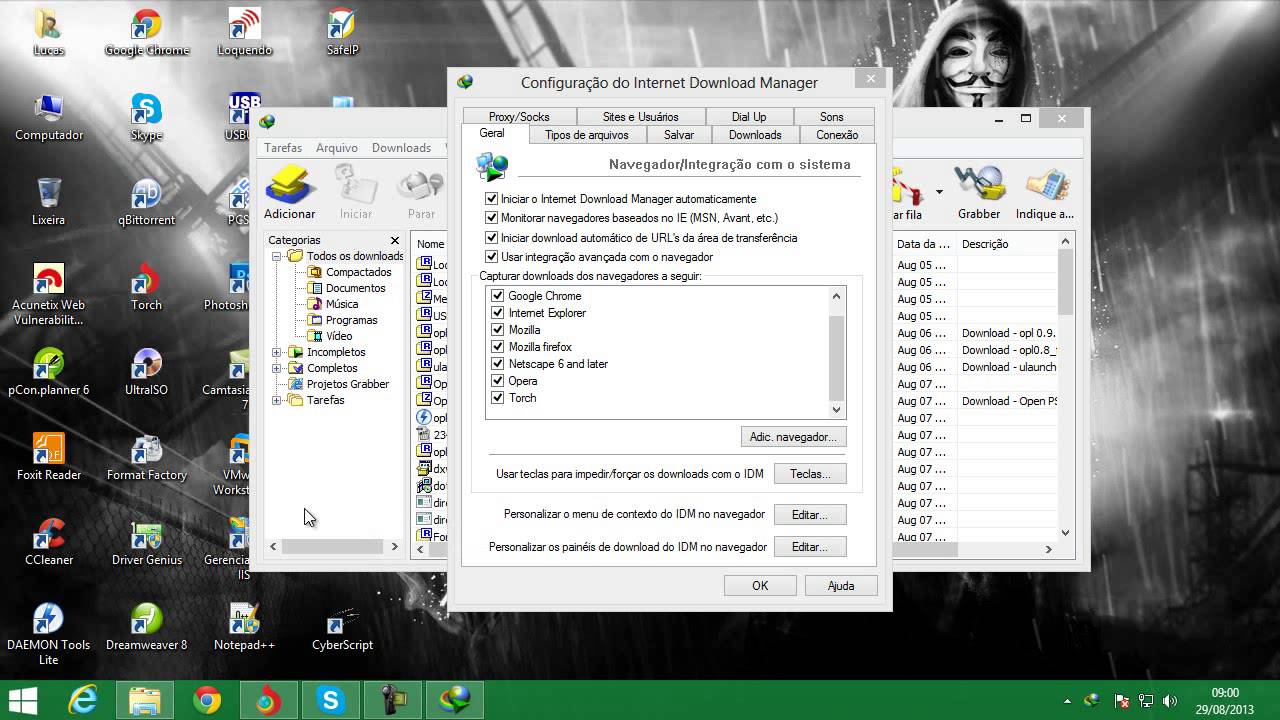Screen dimensions: 1280x720
Task: Select the DAEMON Tools Lite desktop icon
Action: click(x=48, y=635)
